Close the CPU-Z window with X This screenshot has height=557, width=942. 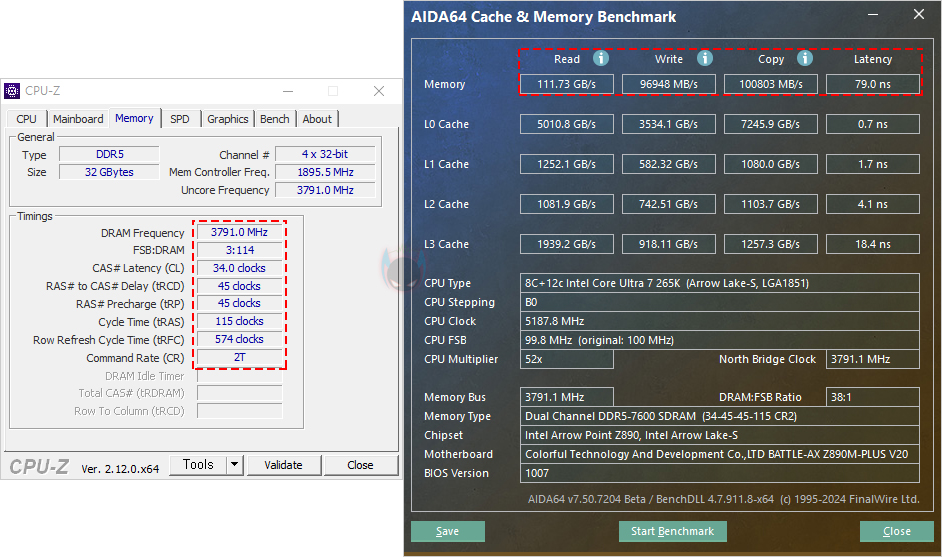click(x=378, y=91)
